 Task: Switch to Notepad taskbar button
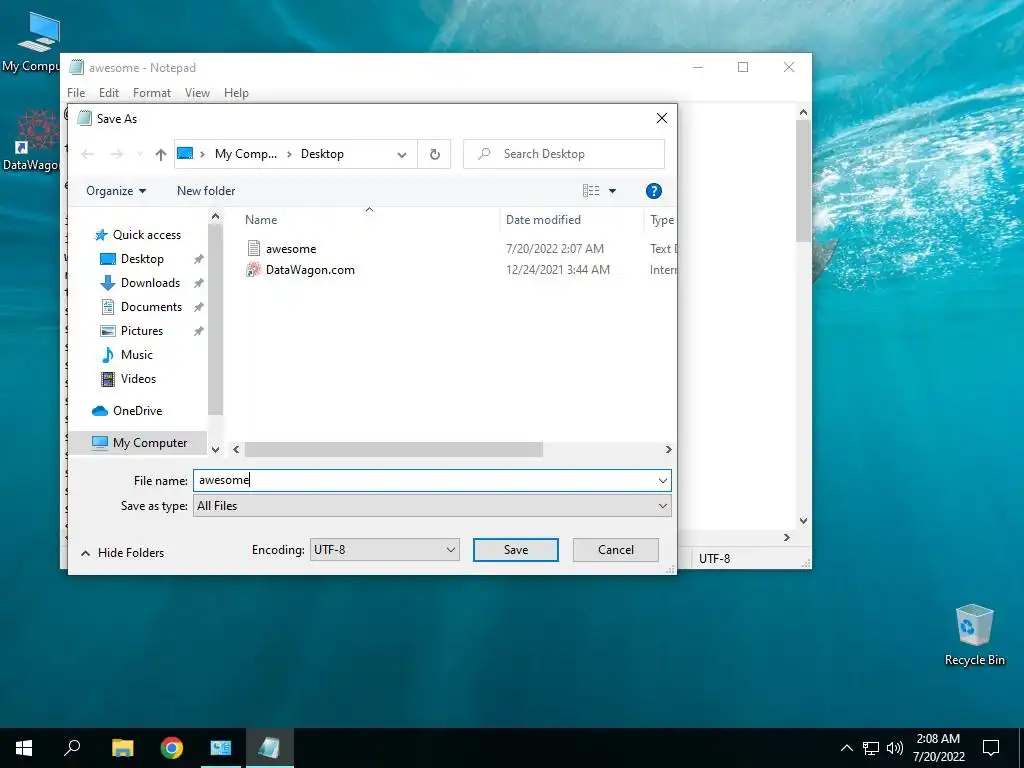pos(270,748)
